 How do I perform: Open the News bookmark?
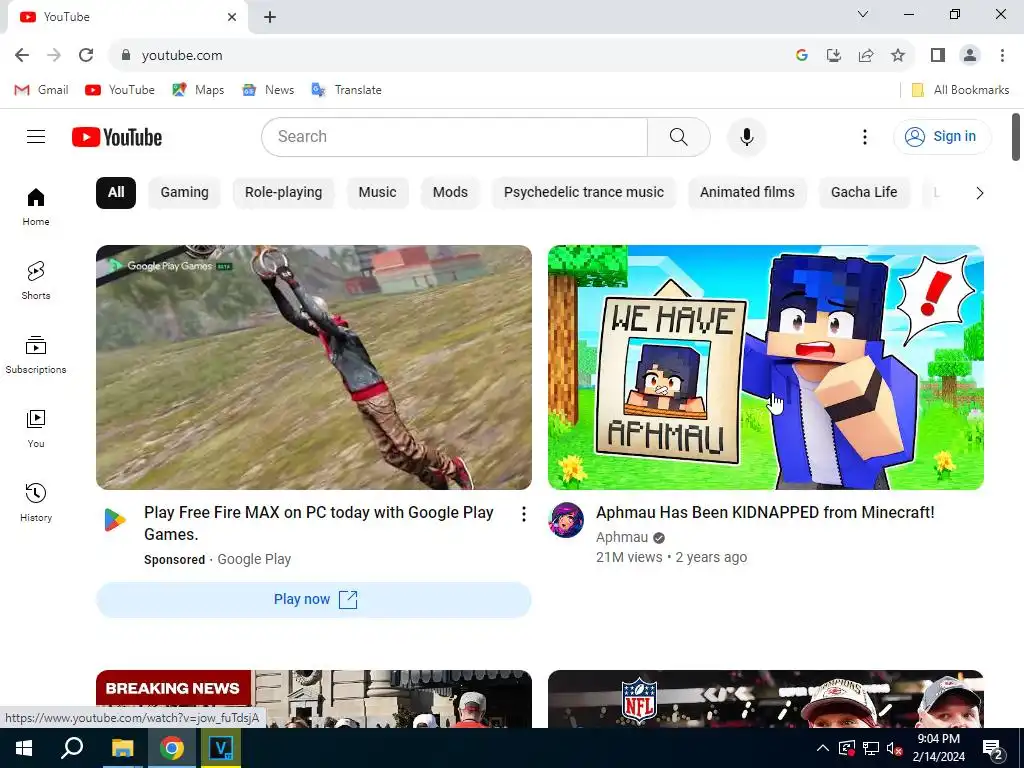268,90
